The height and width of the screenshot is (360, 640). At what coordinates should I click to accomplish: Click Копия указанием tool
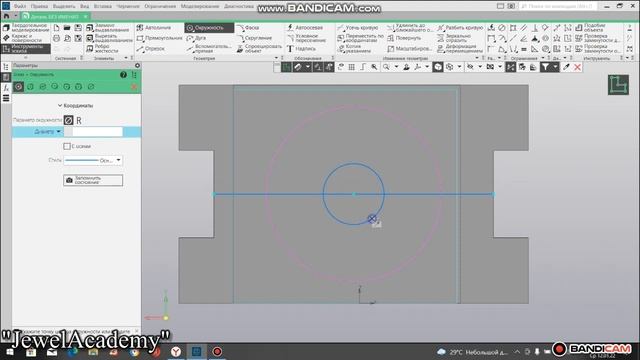(354, 49)
